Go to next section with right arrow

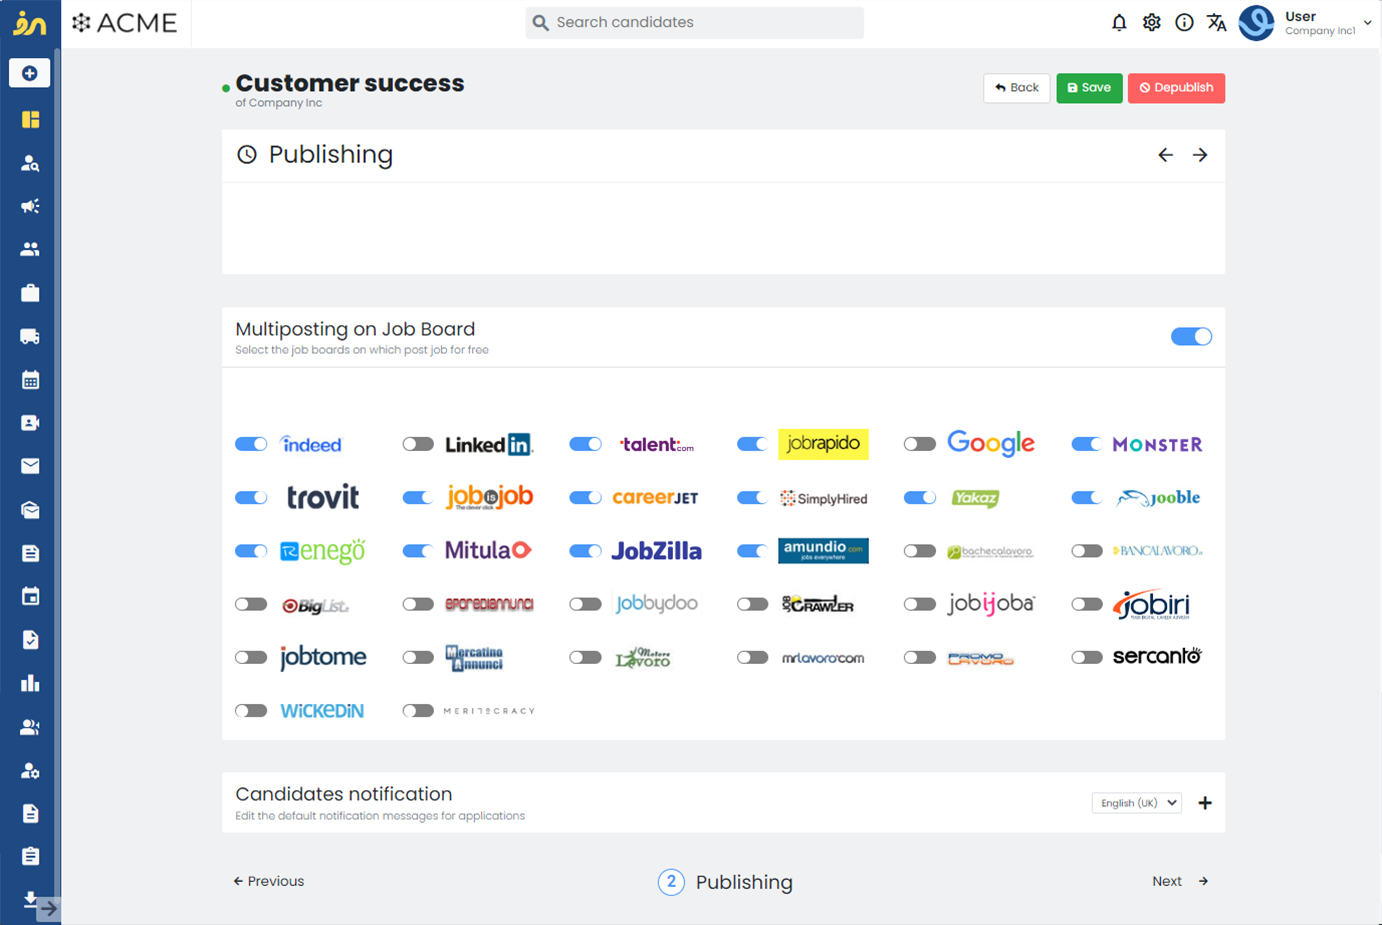click(1200, 155)
